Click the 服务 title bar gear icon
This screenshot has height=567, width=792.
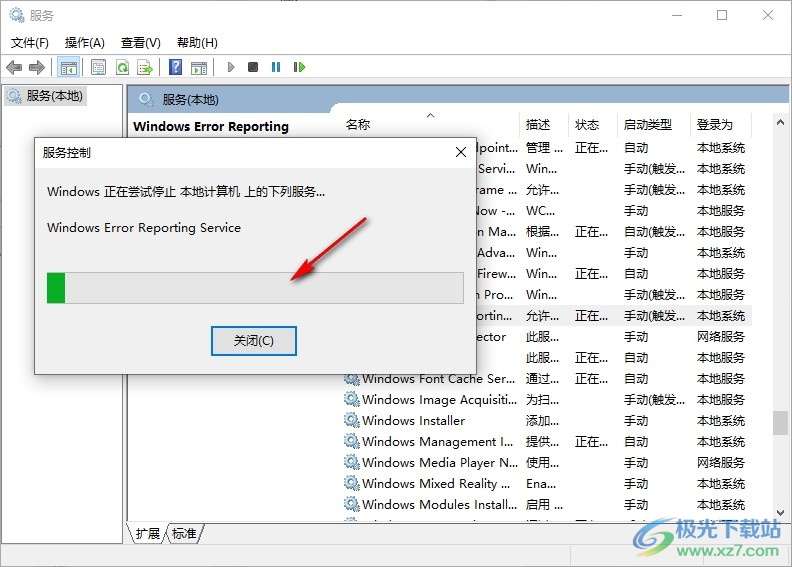(17, 15)
